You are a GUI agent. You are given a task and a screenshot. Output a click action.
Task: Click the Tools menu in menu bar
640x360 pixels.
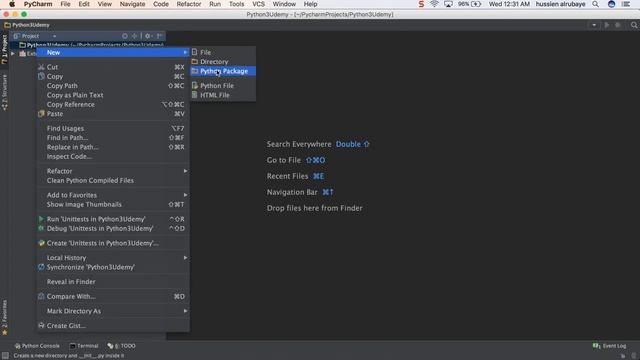coord(236,4)
